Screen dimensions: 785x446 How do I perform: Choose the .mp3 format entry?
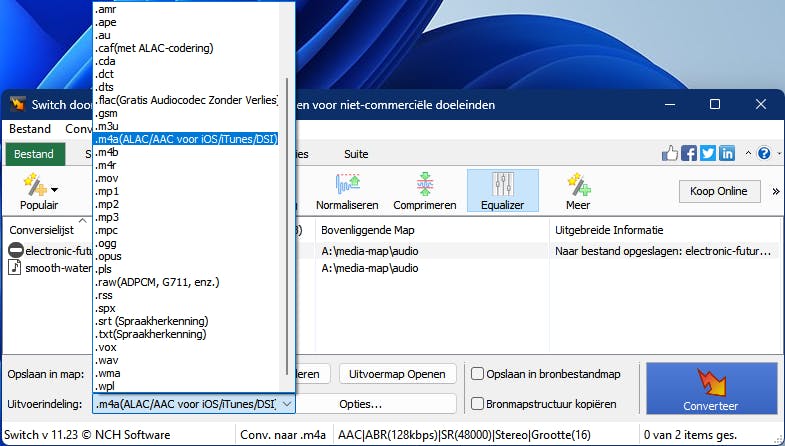(186, 217)
